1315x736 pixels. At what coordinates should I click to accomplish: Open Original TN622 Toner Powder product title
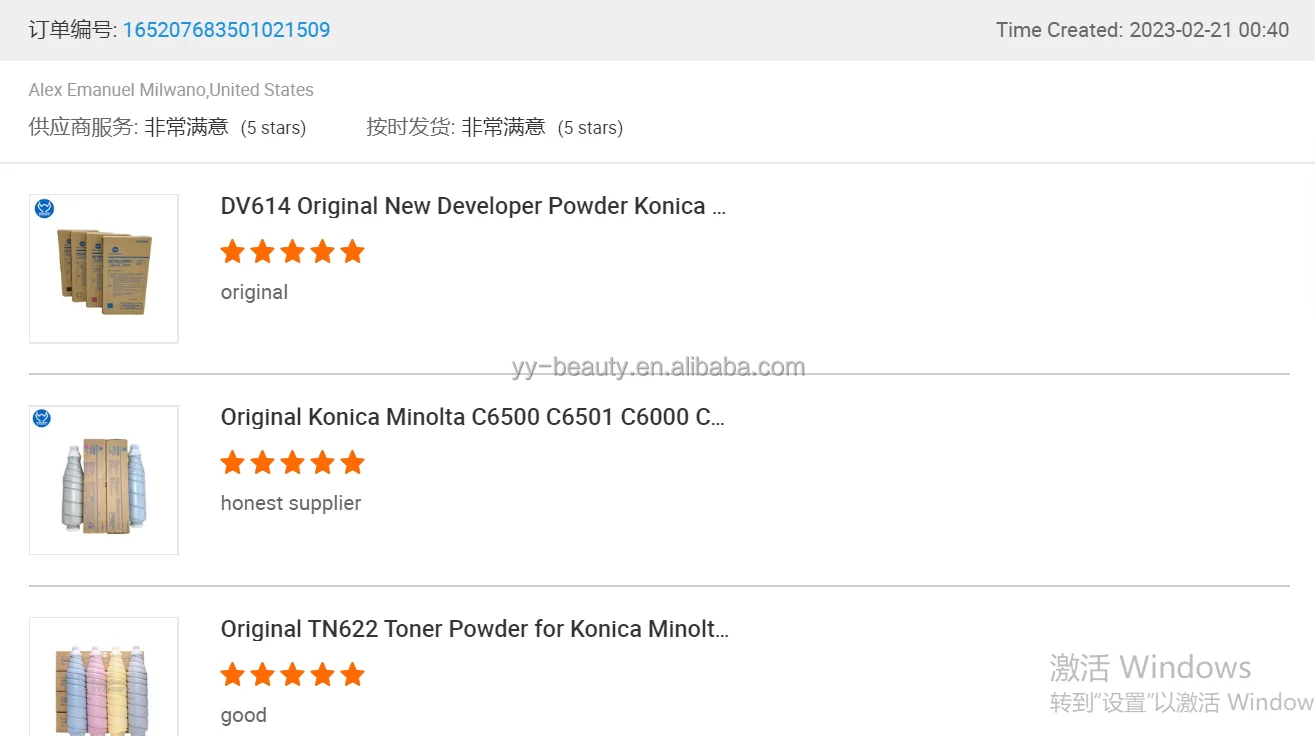pyautogui.click(x=474, y=629)
